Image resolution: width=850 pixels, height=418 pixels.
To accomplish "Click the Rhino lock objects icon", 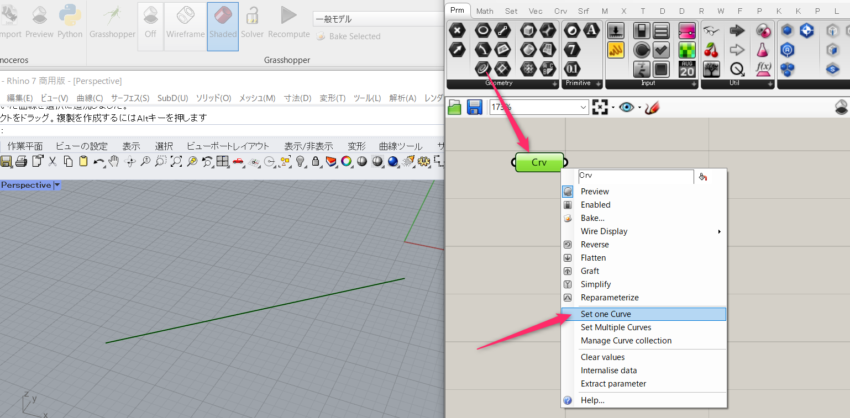I will [316, 161].
